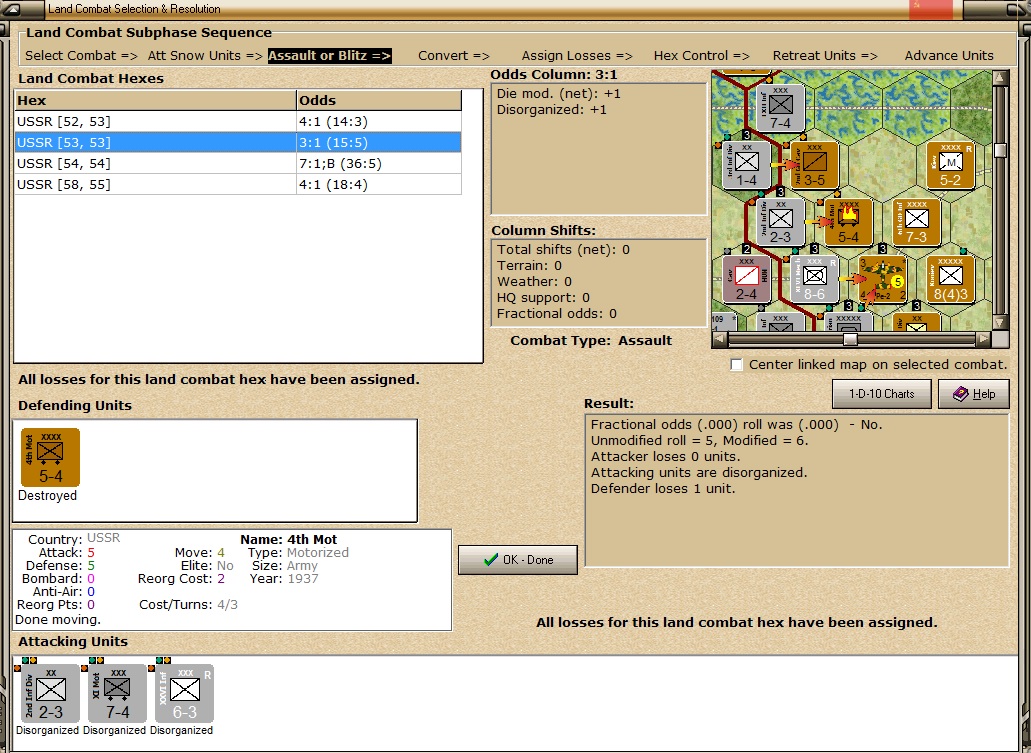
Task: Click the Select Combat subphase step
Action: 82,56
